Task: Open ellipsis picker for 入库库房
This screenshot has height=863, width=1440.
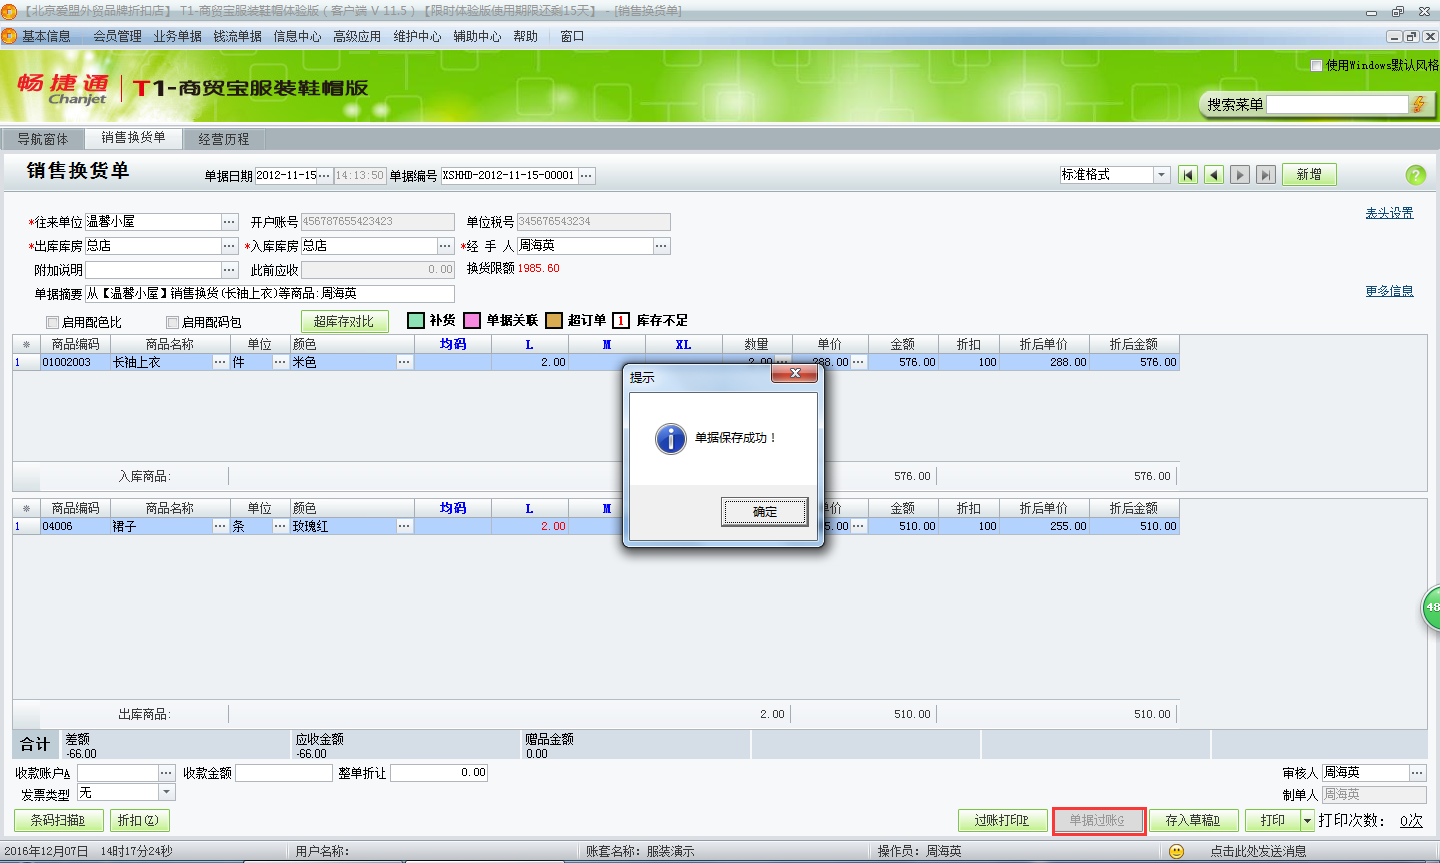Action: coord(446,246)
